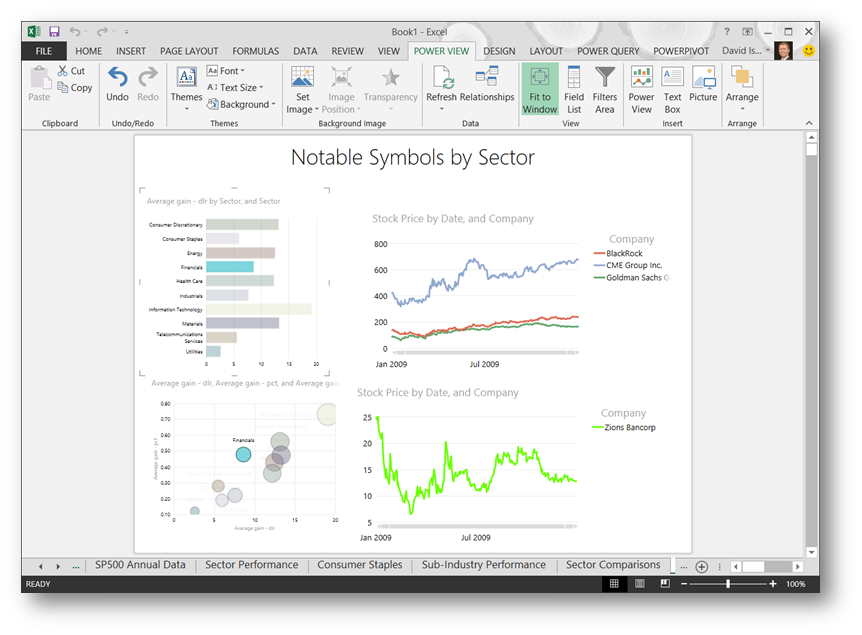Screen dimensions: 862x635
Task: Click the Excel application logo icon
Action: [34, 31]
